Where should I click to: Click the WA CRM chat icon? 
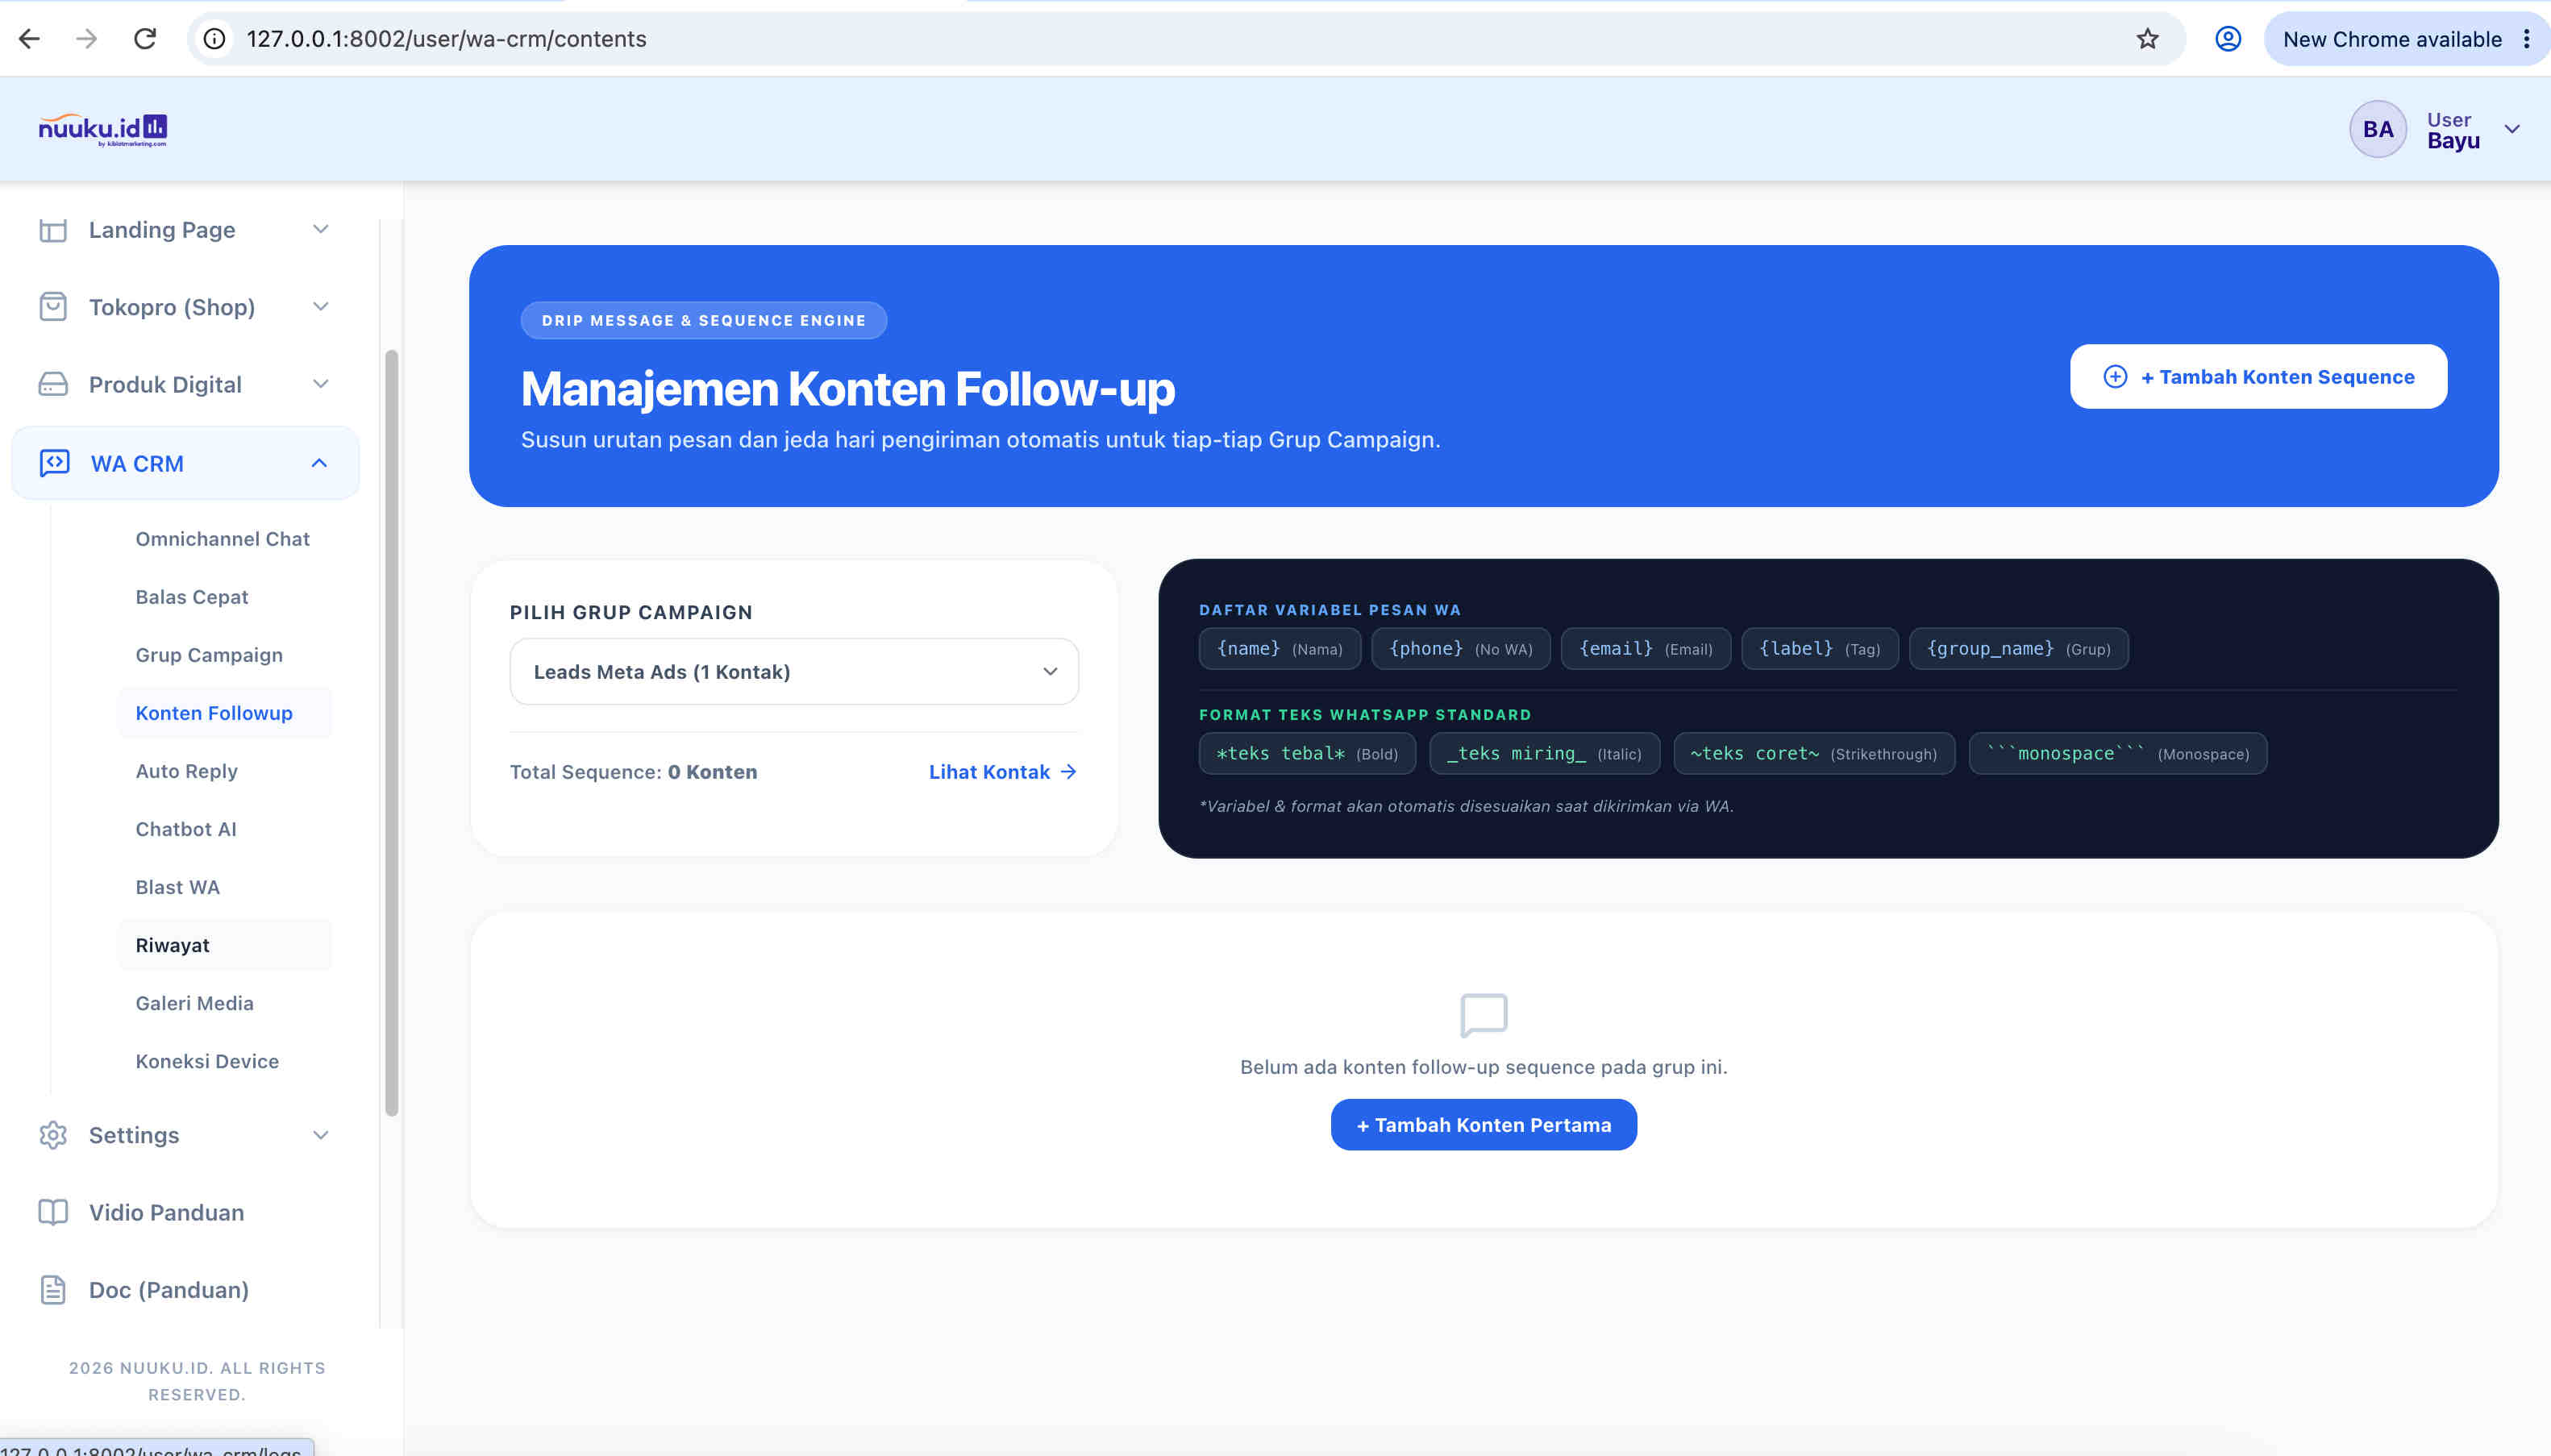54,463
